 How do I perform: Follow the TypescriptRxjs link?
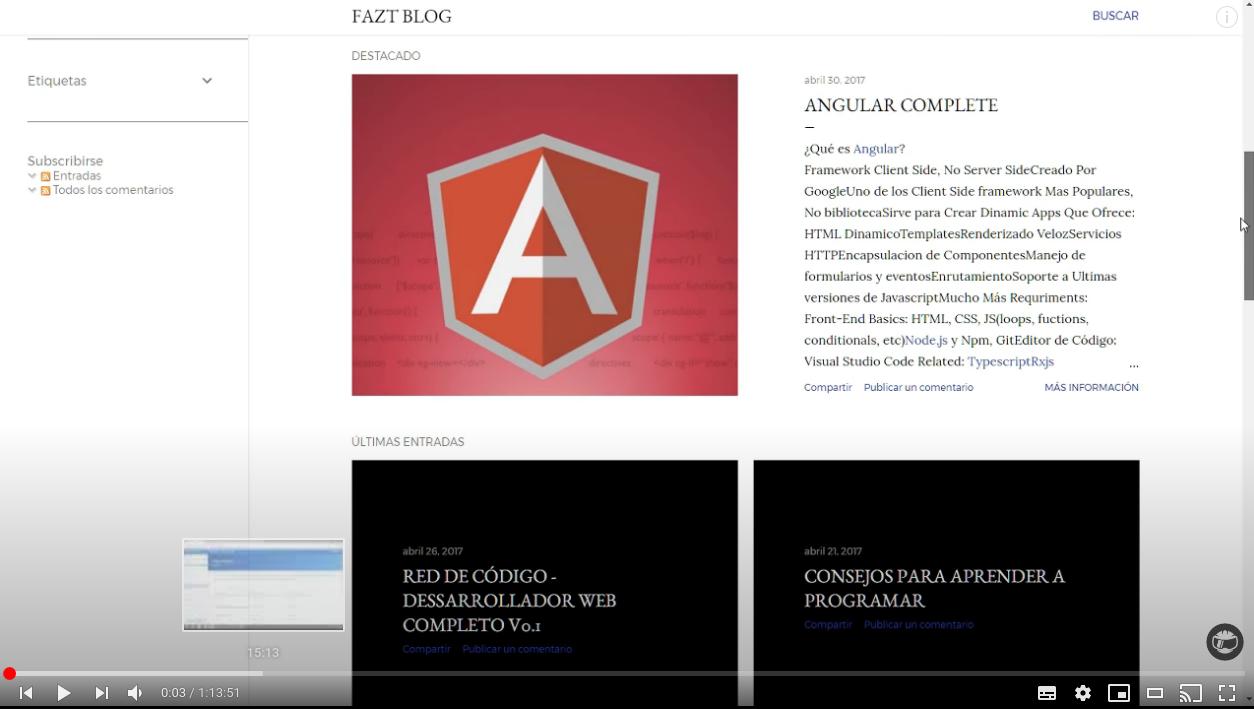(x=1010, y=361)
